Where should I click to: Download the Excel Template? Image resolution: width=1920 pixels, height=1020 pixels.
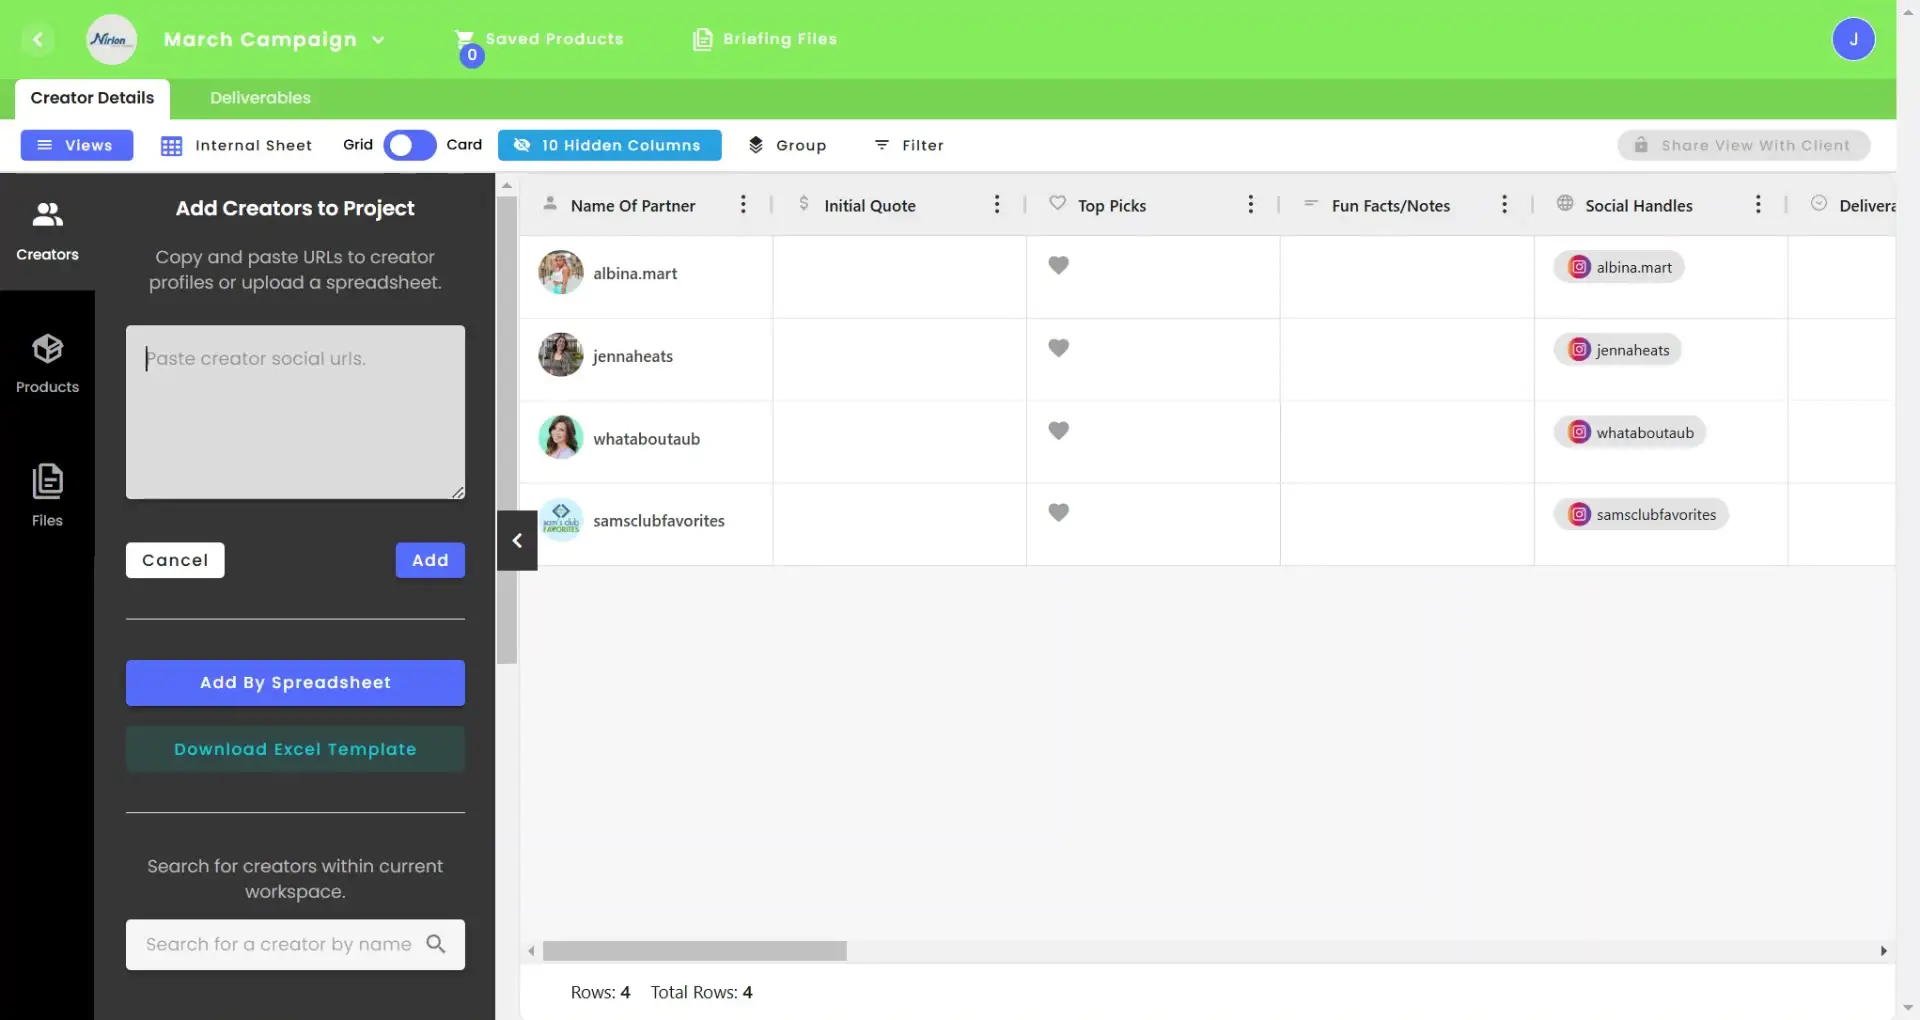295,748
